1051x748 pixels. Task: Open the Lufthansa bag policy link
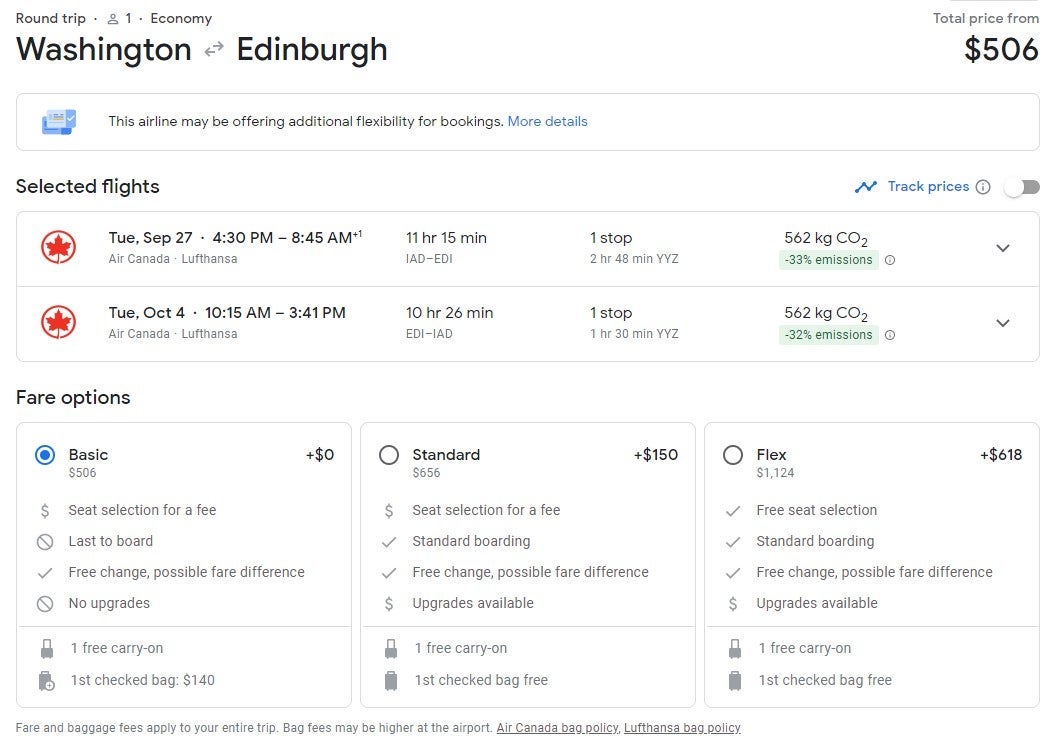pyautogui.click(x=682, y=728)
